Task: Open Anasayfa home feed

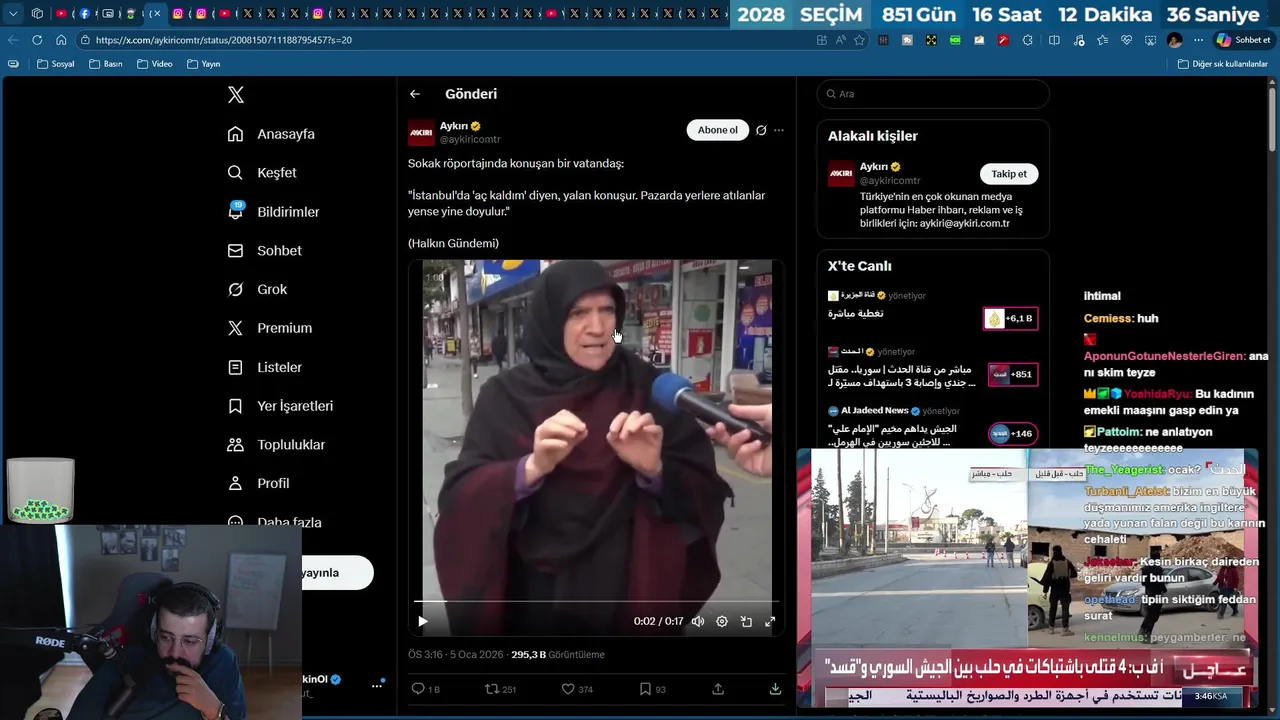Action: (271, 134)
